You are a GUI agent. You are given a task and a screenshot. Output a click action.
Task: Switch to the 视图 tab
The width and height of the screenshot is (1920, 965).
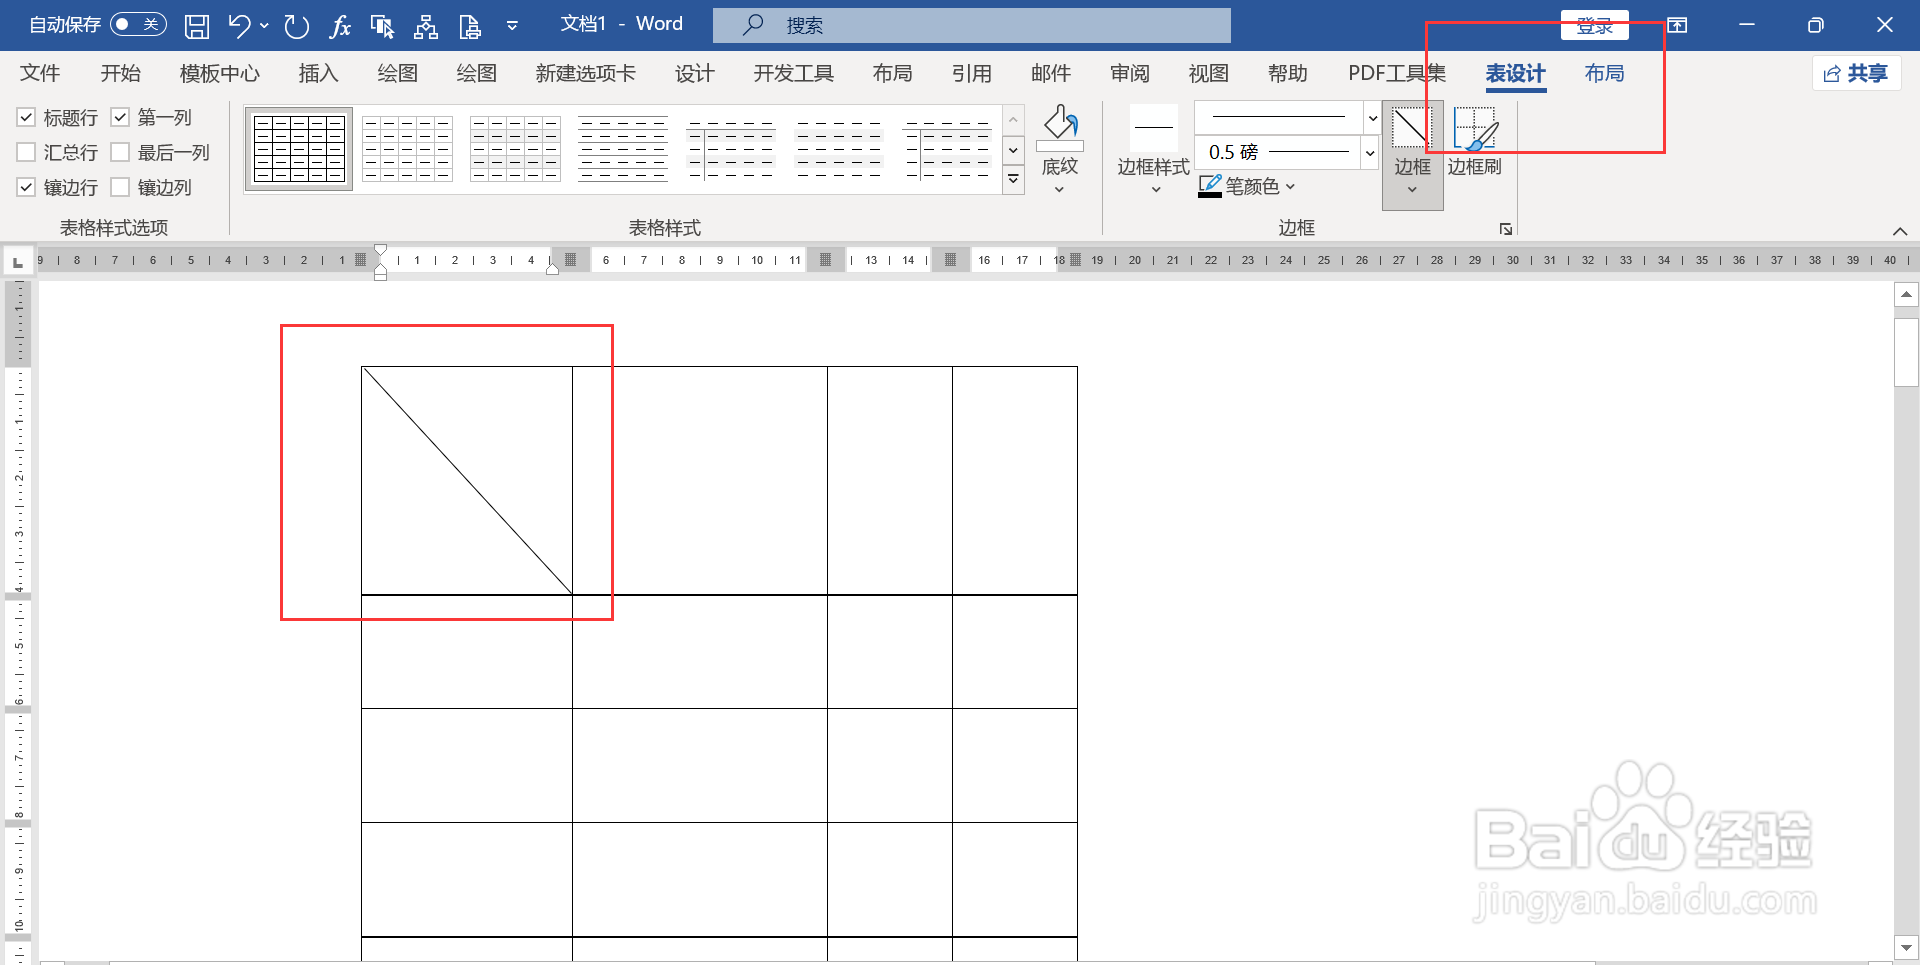point(1208,73)
